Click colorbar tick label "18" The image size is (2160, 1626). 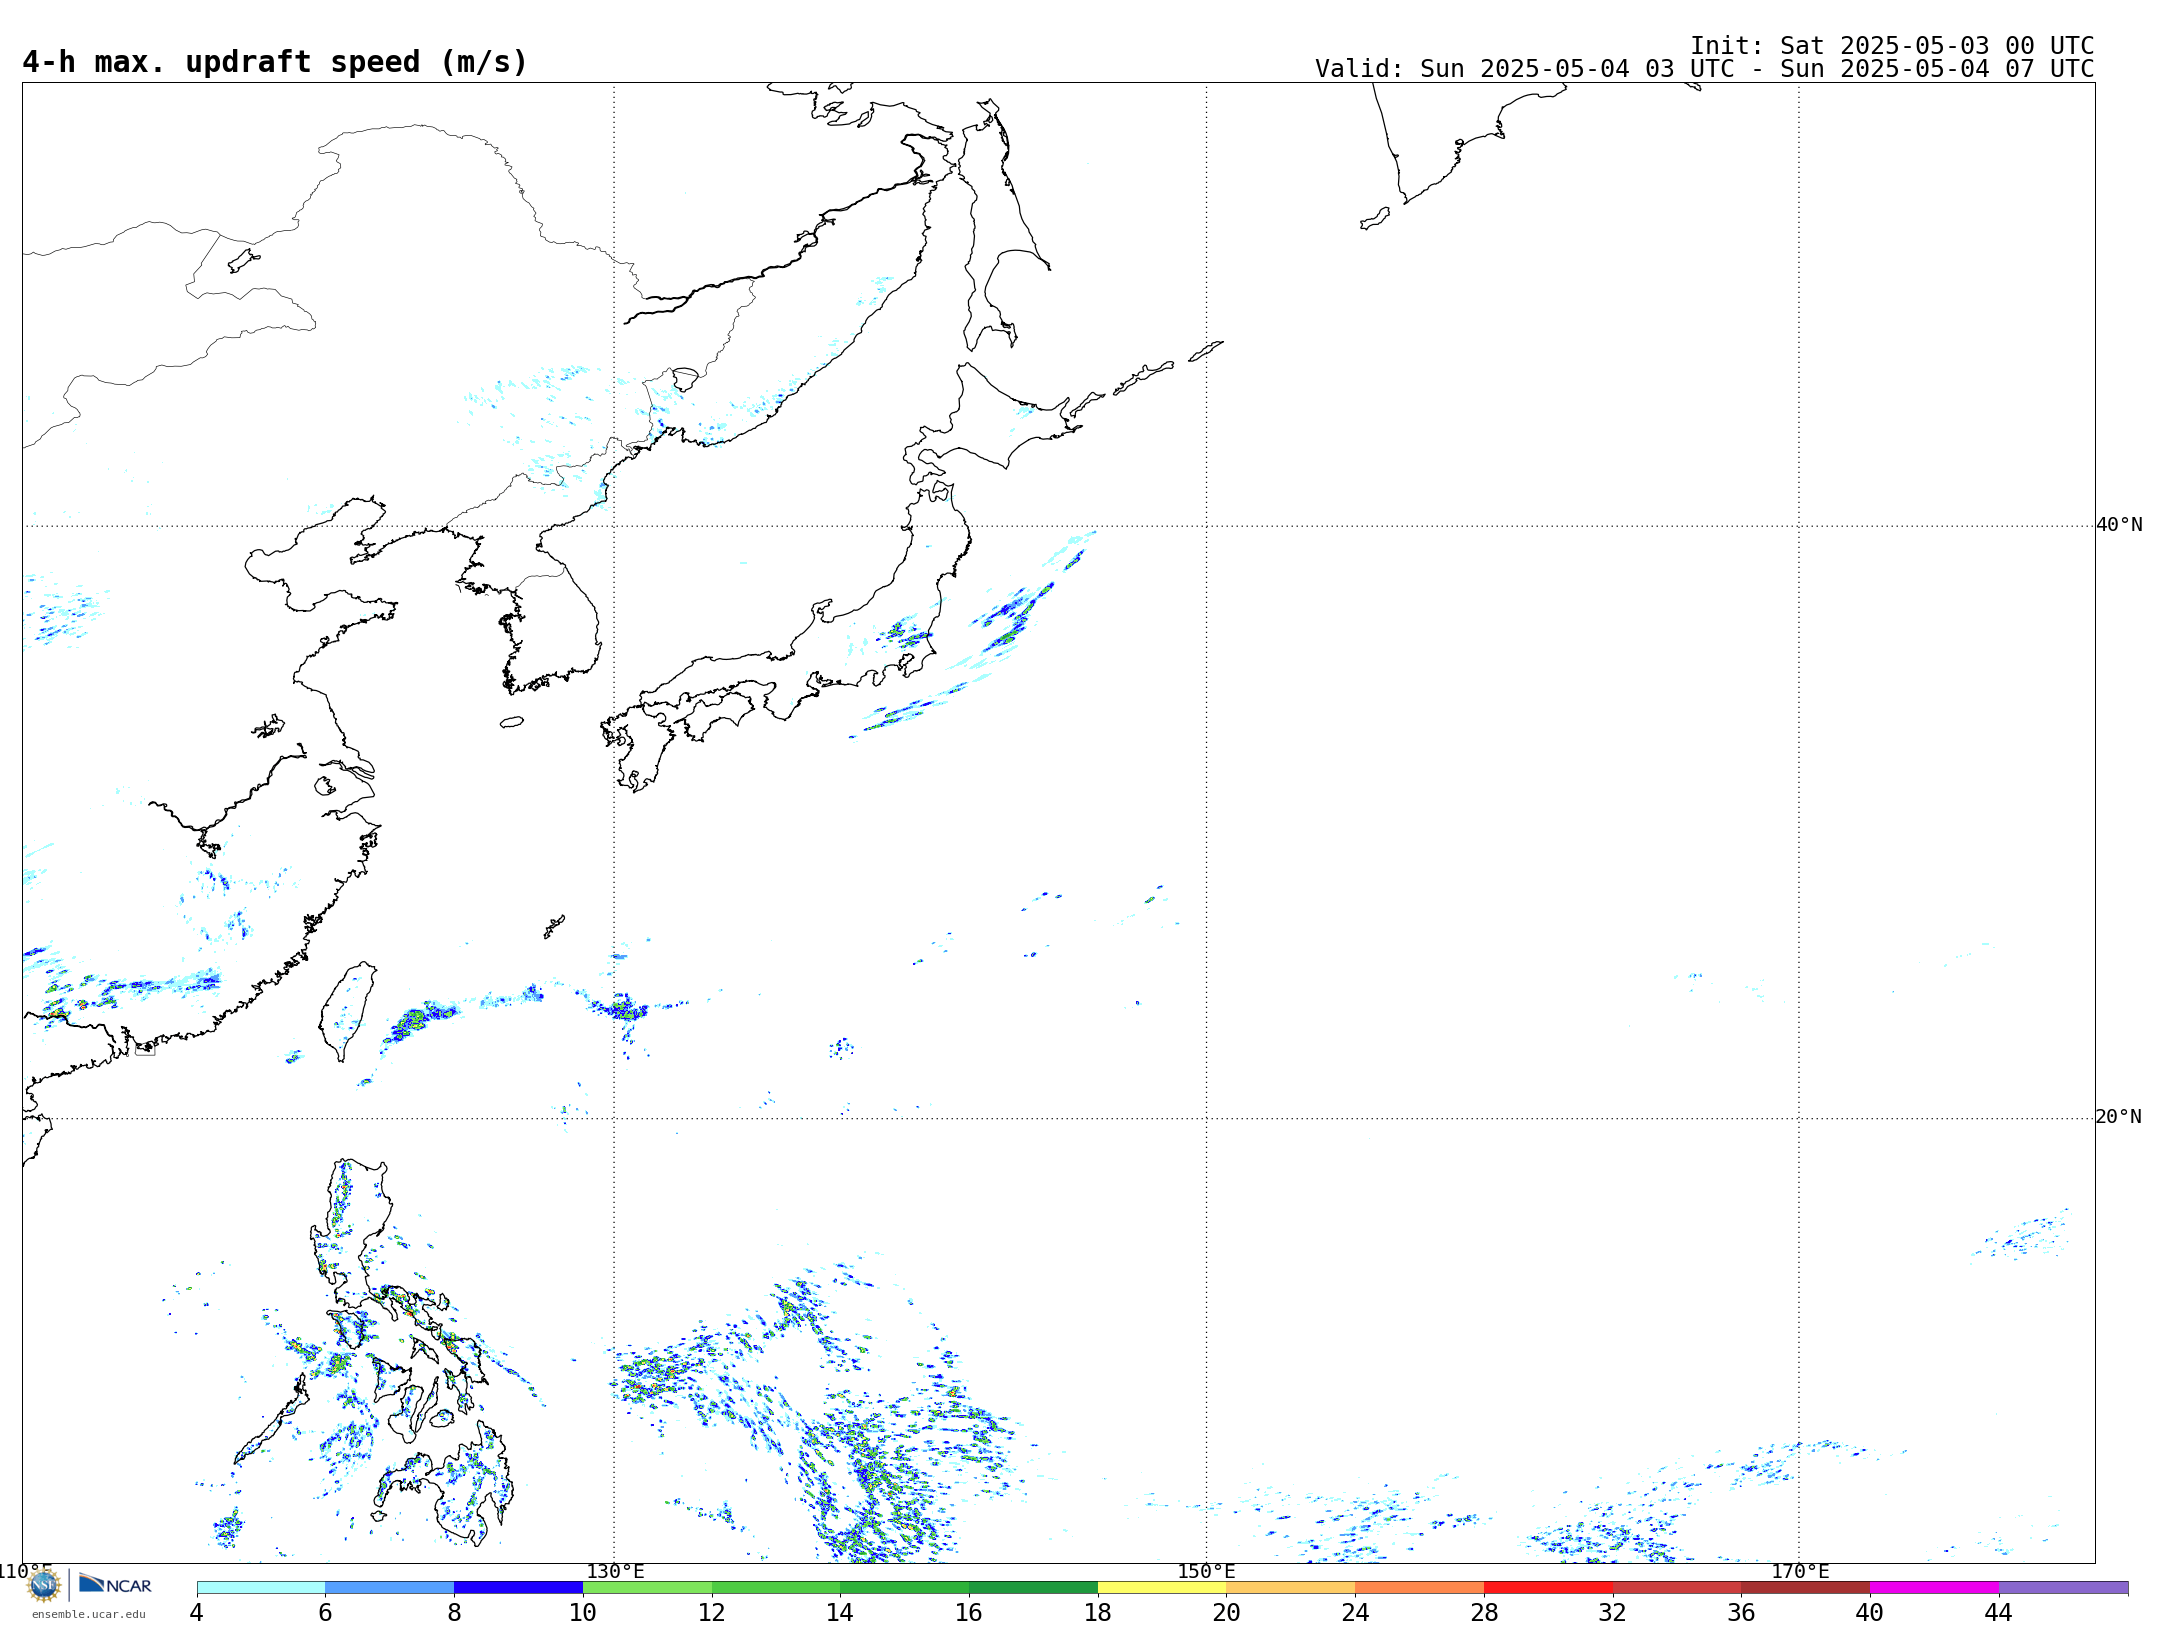point(1098,1612)
